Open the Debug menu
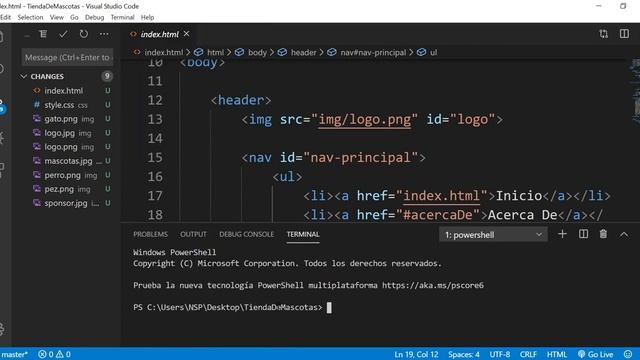The image size is (640, 360). pos(94,17)
